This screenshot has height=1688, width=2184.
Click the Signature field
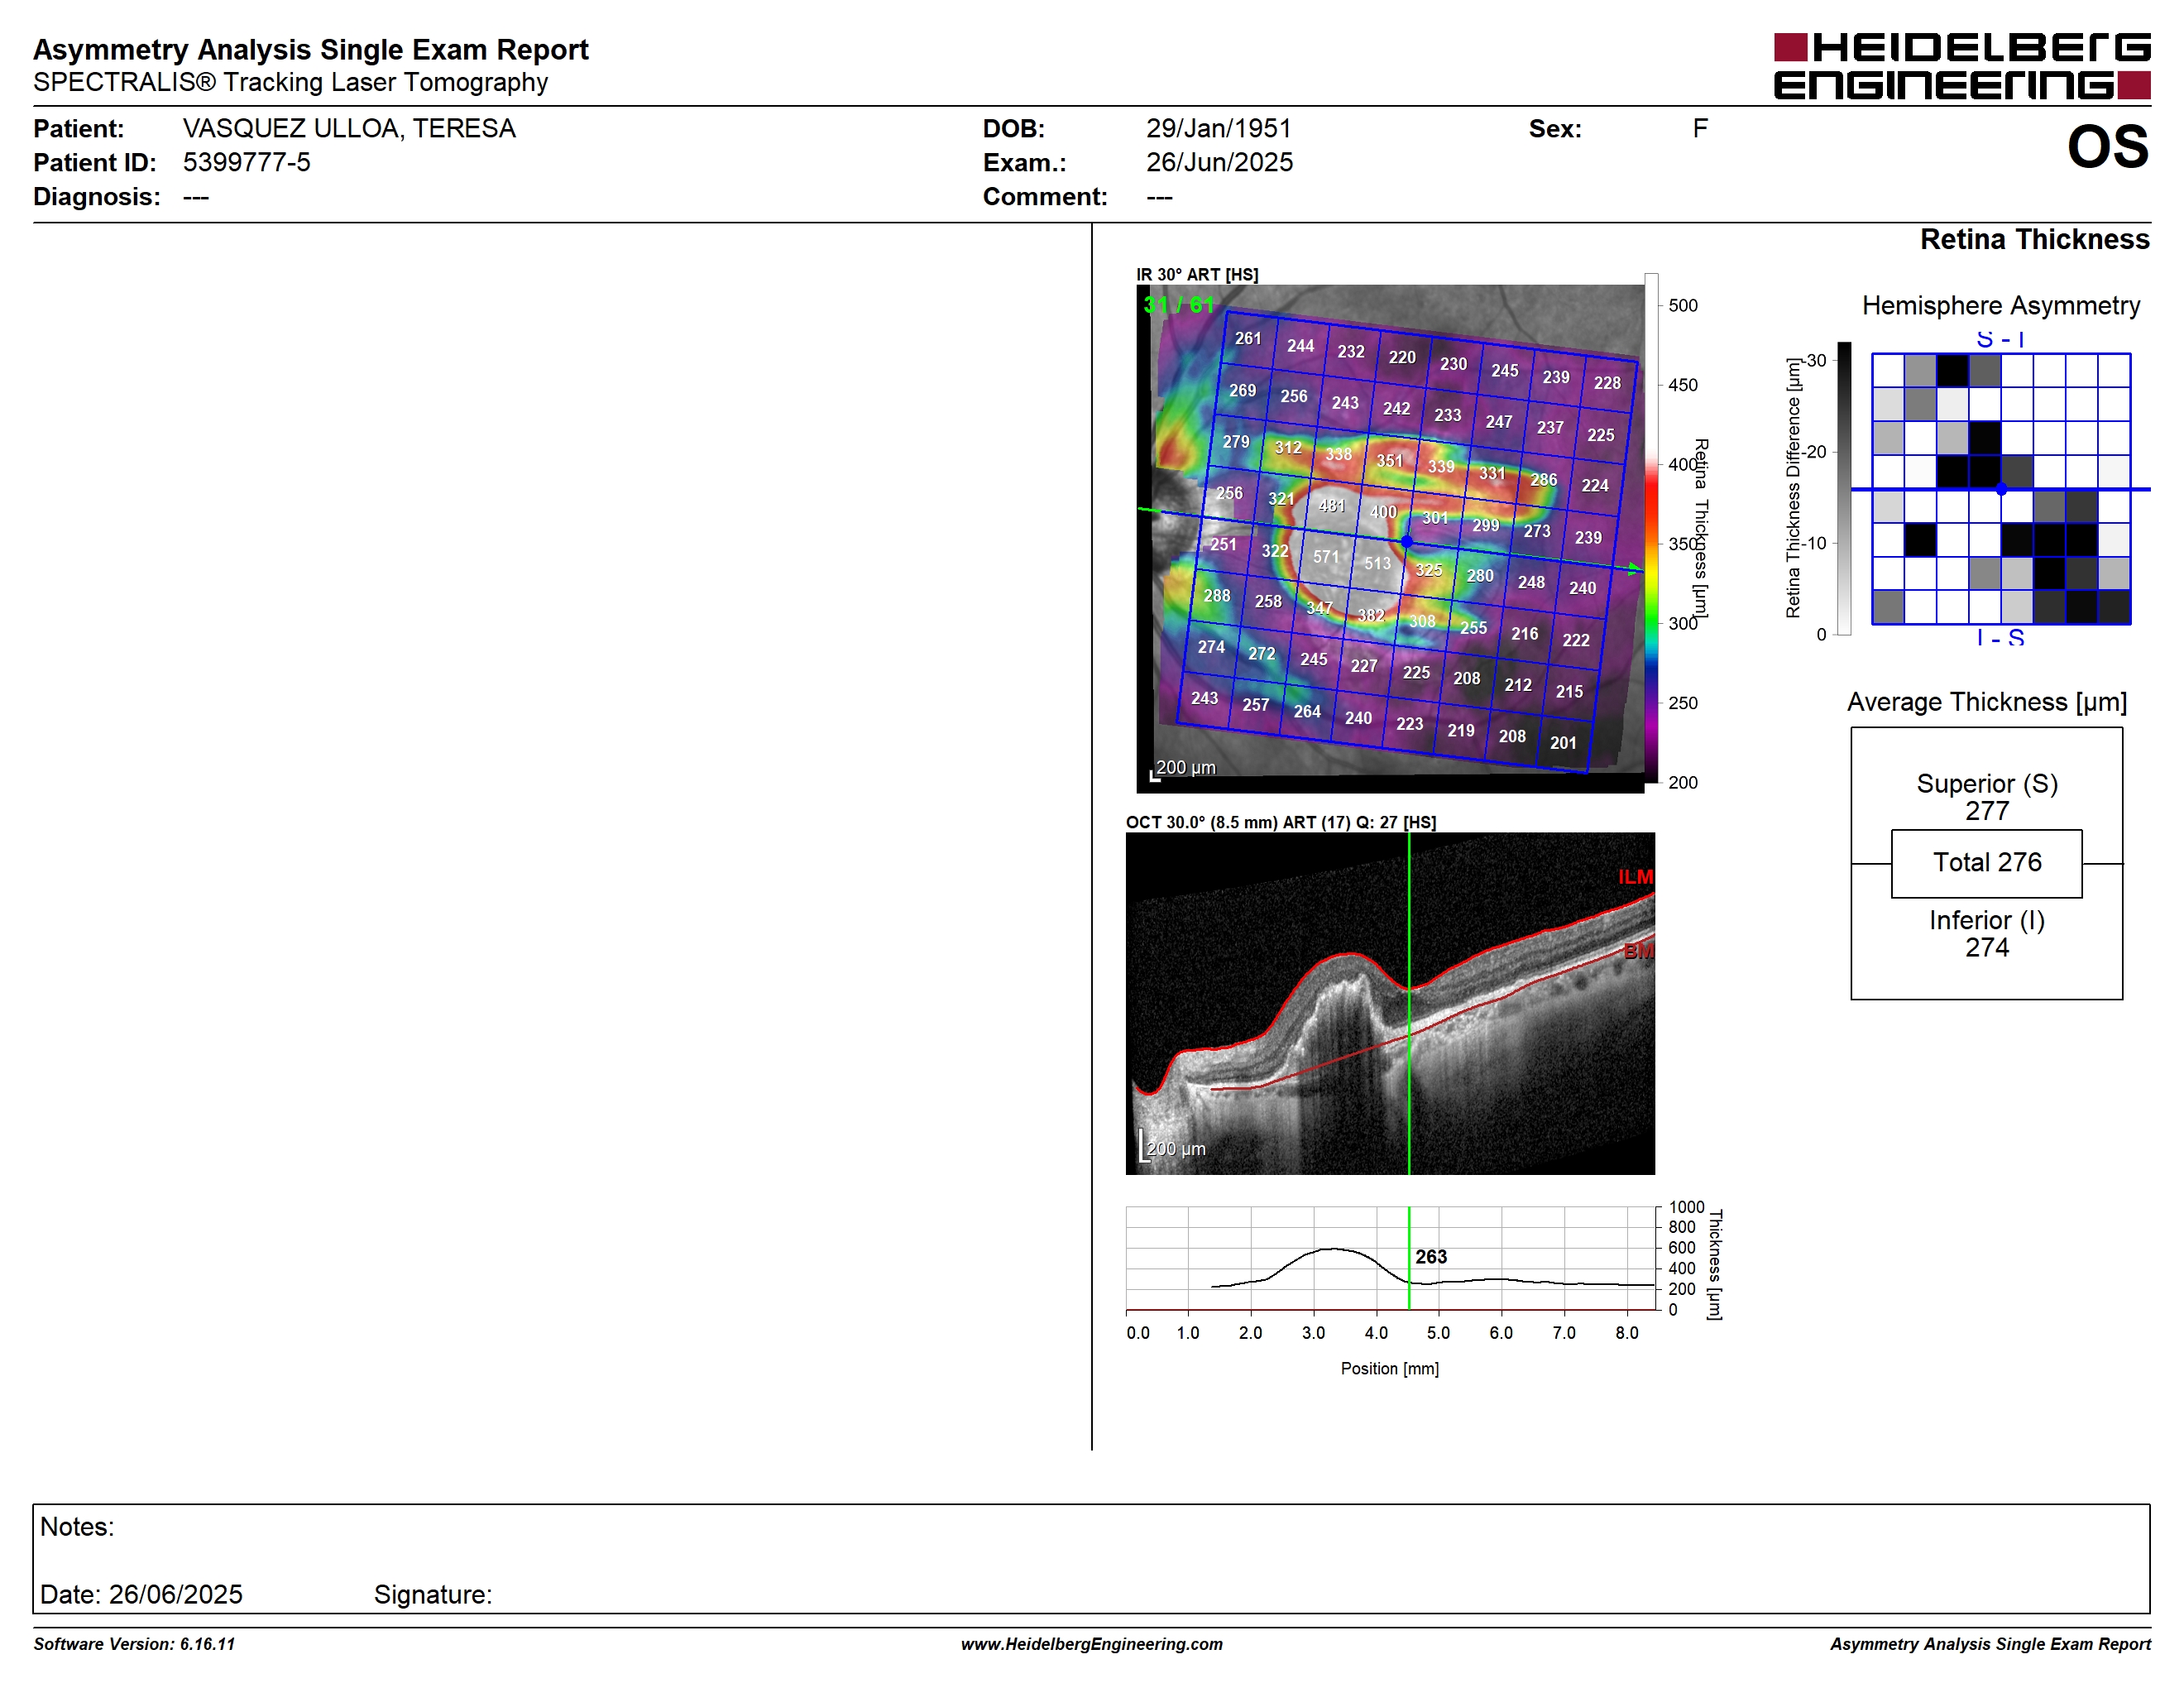pyautogui.click(x=433, y=1595)
